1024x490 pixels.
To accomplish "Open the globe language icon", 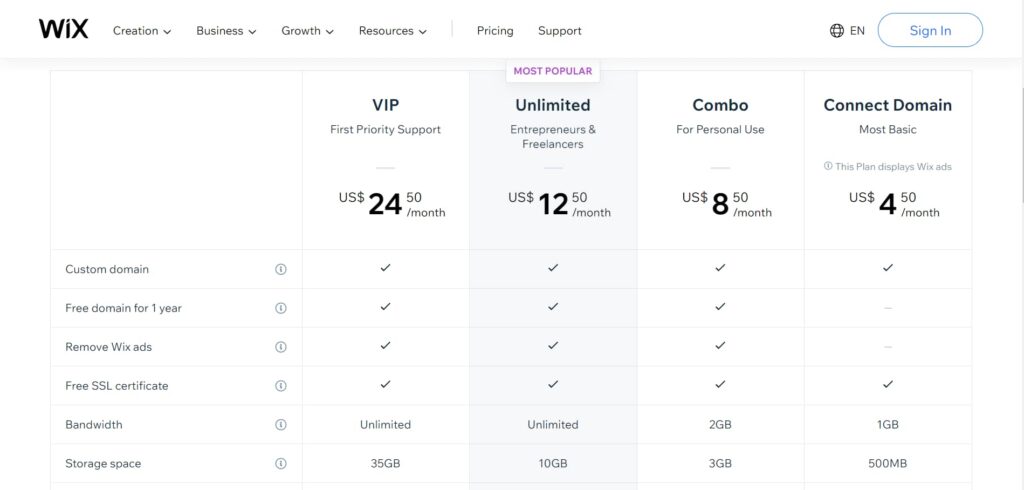I will 837,31.
